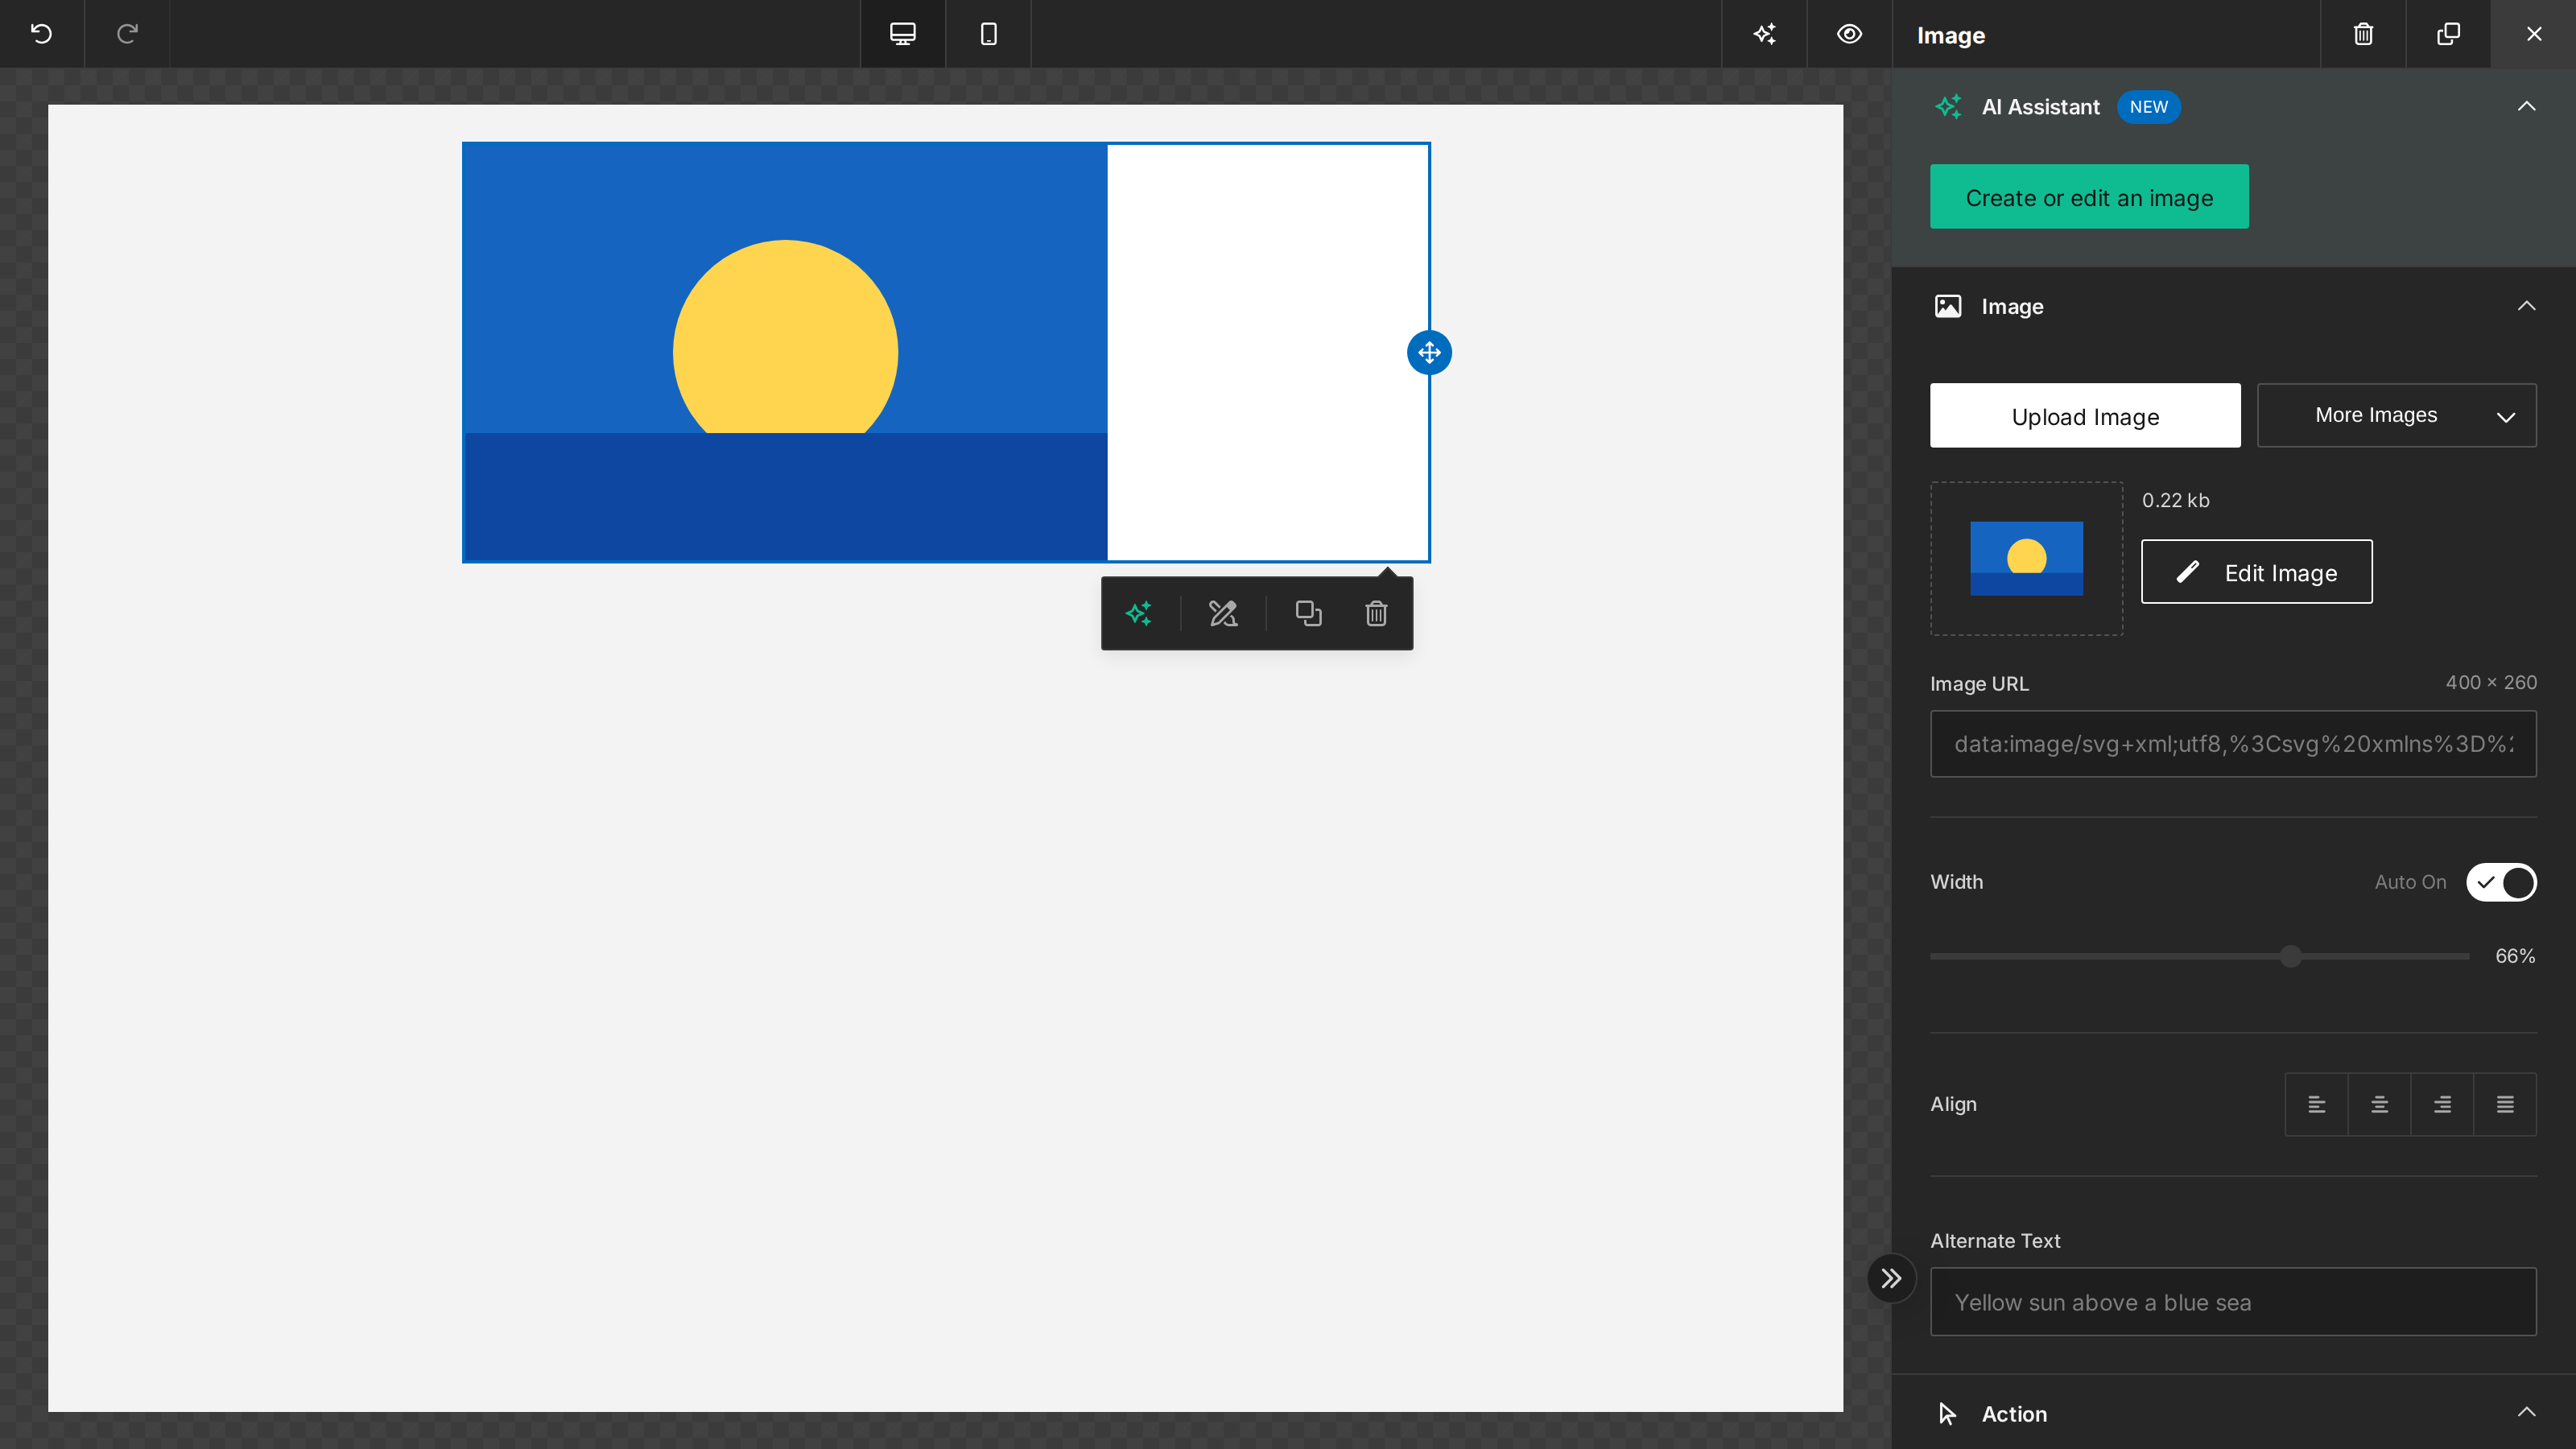The image size is (2576, 1449).
Task: Preview with the eye icon
Action: click(1849, 34)
